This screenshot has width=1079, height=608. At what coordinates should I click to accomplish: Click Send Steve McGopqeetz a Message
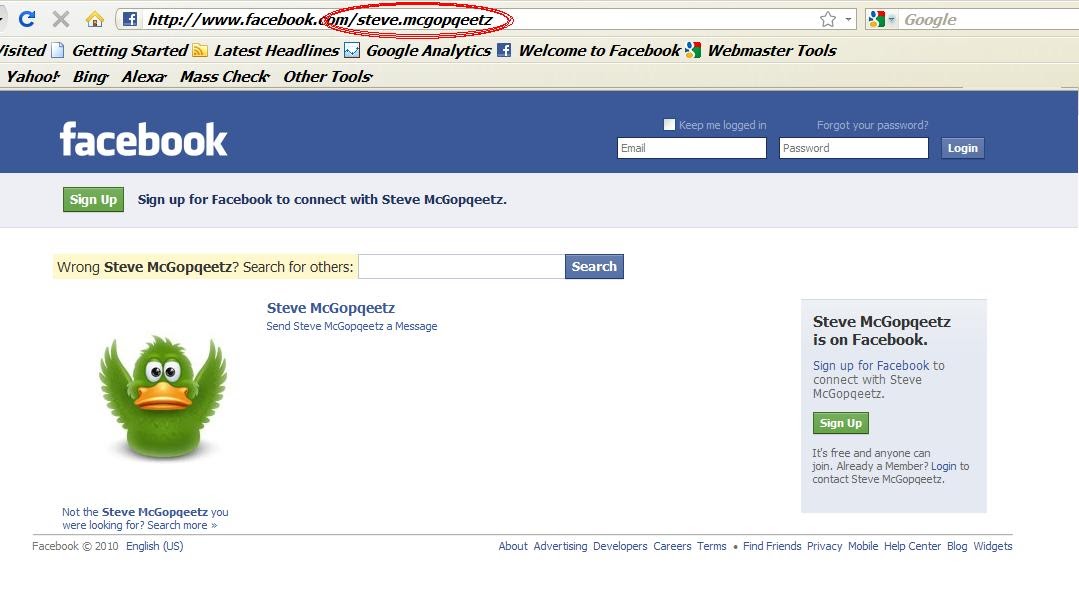pos(352,326)
